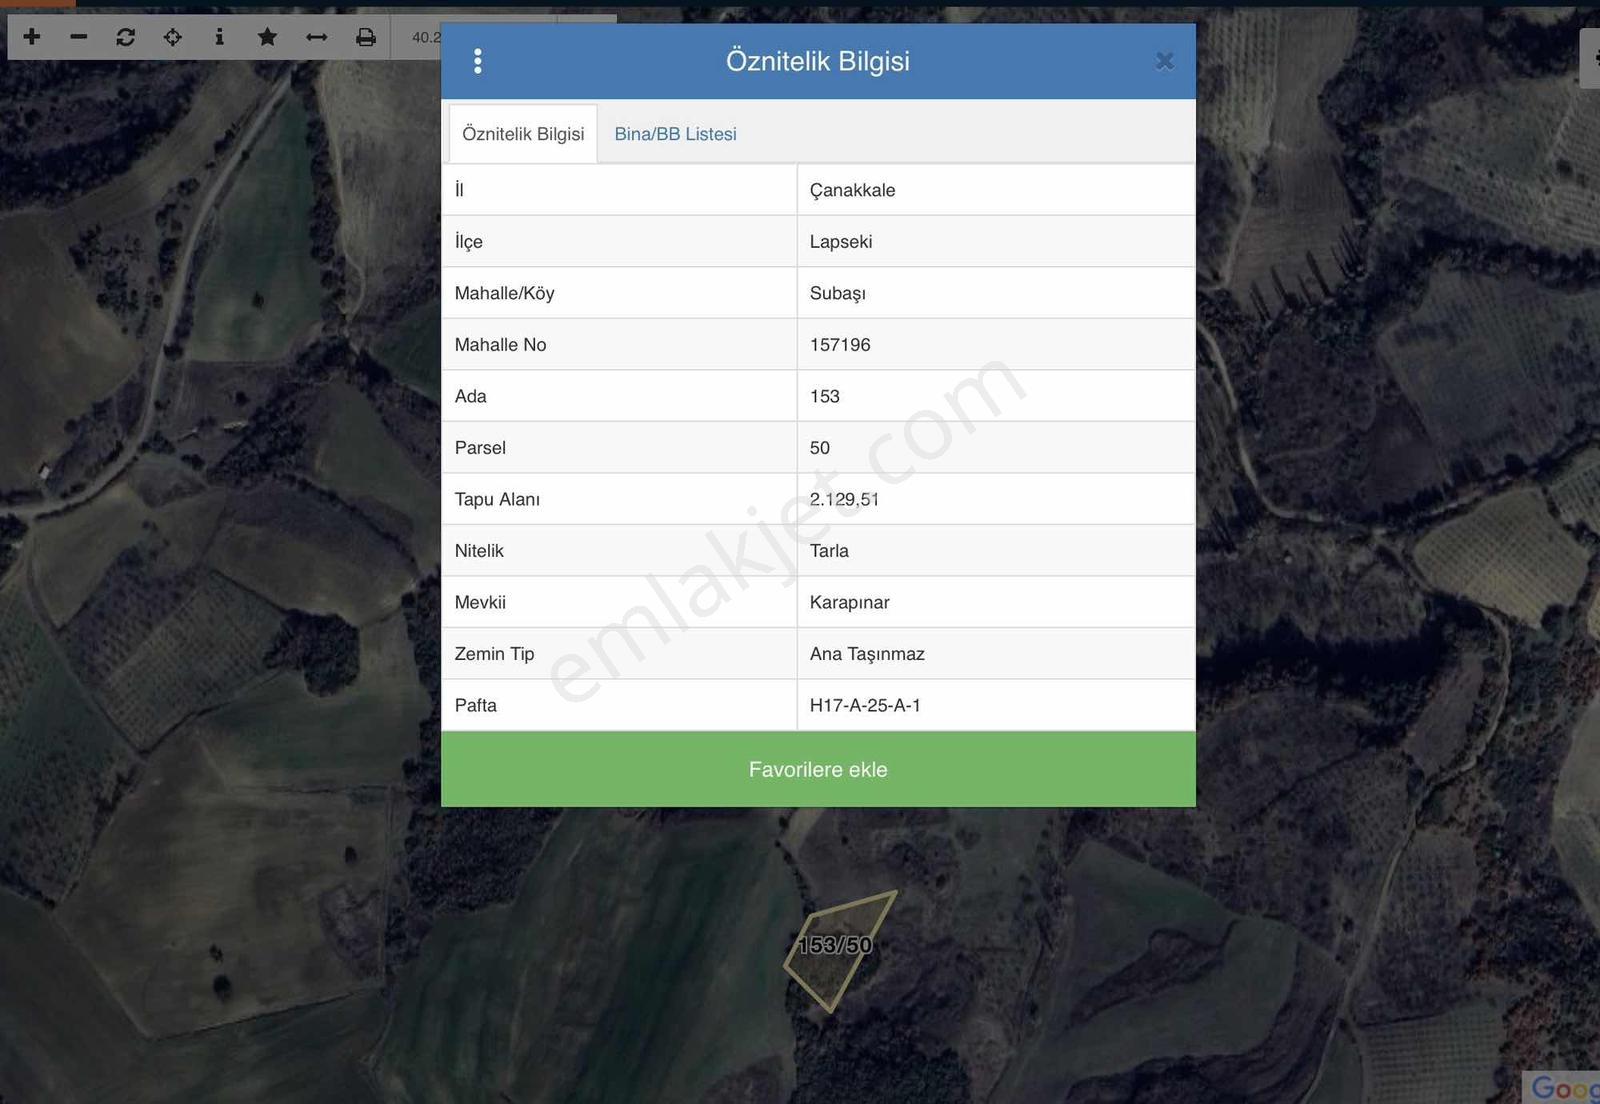This screenshot has height=1104, width=1600.
Task: Select the info query tool
Action: point(219,37)
